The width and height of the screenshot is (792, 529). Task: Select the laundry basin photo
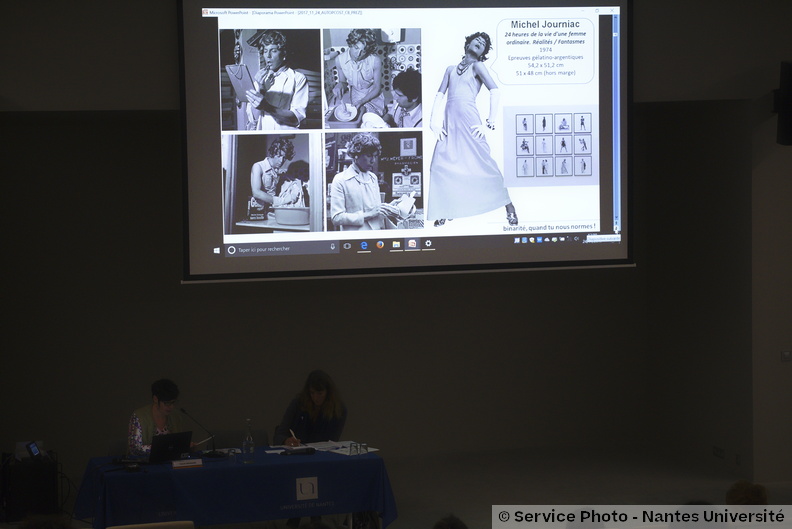pyautogui.click(x=273, y=183)
